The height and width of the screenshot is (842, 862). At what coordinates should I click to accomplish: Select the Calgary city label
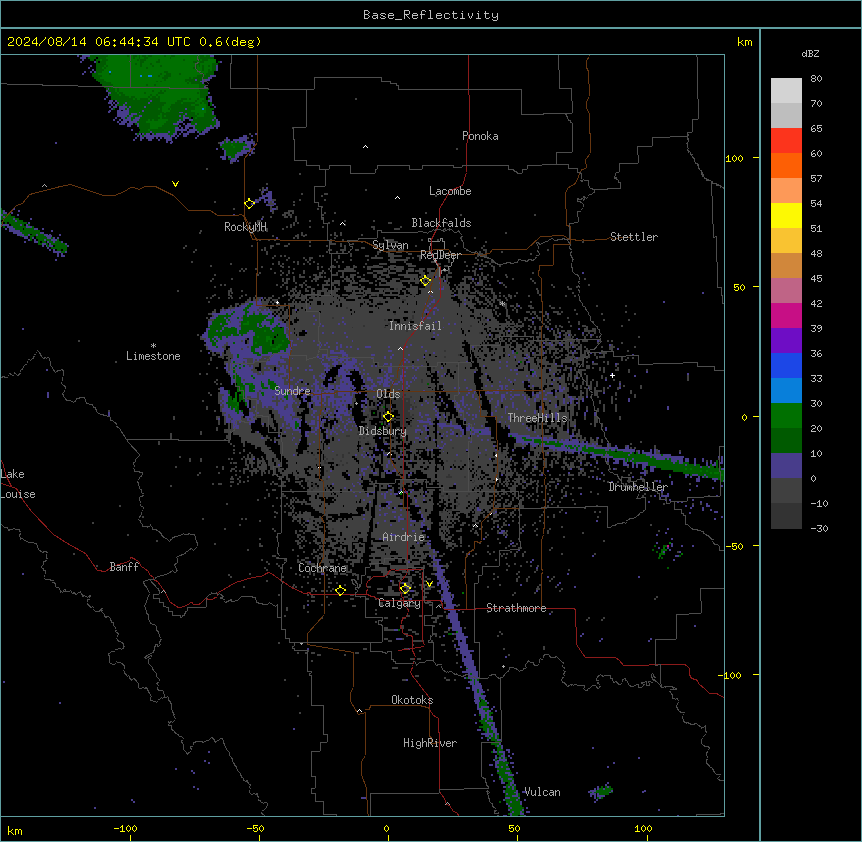pos(399,603)
